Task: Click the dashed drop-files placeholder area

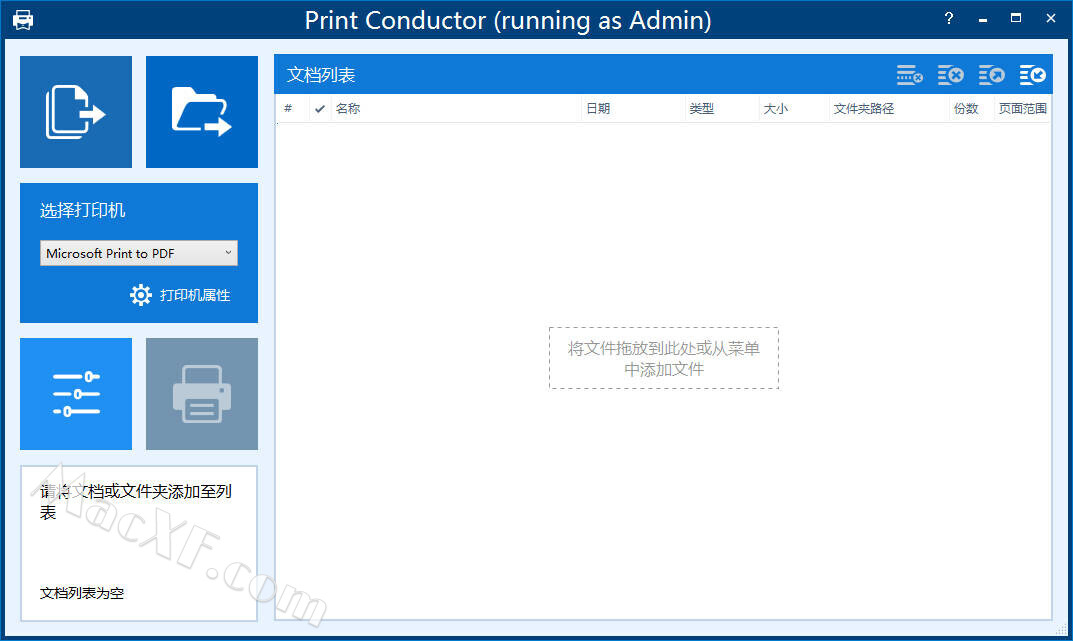Action: 664,358
